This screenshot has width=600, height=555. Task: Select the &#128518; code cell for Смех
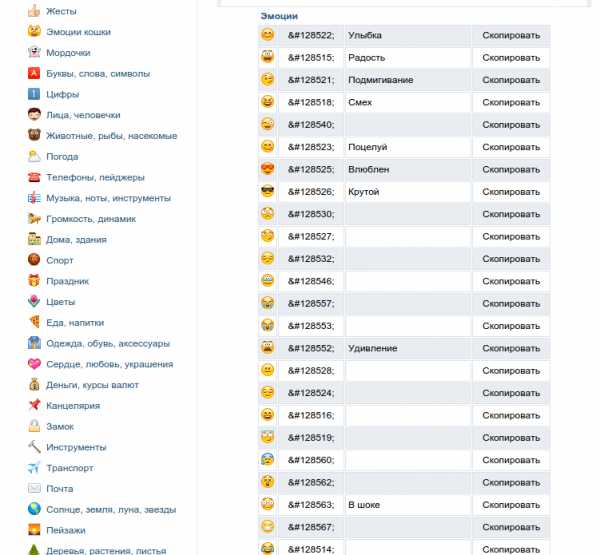click(311, 102)
